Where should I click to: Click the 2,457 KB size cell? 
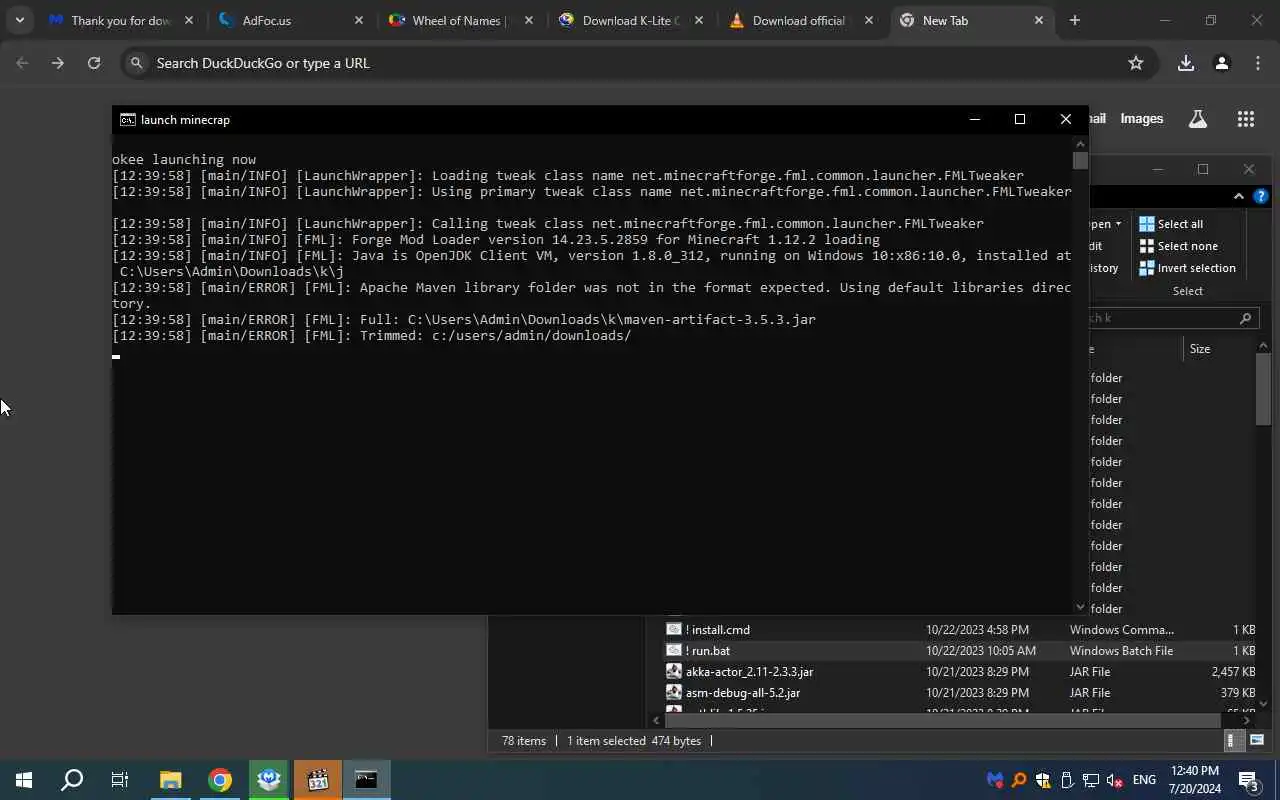coord(1233,672)
